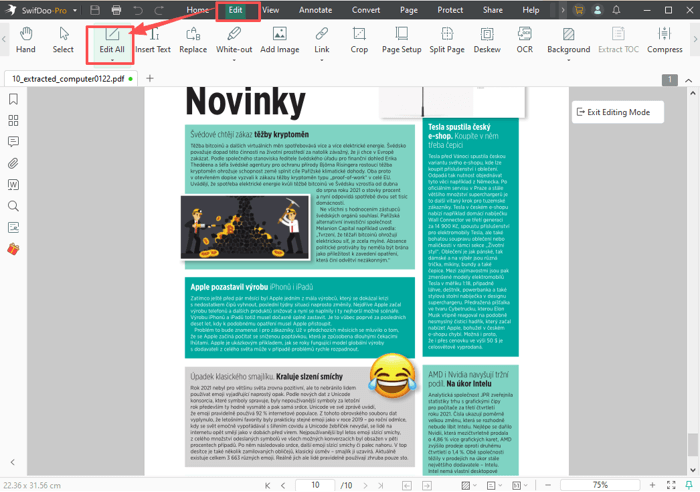Click the Word conversion sidebar icon
Screen dimensions: 700x492
[x=13, y=185]
